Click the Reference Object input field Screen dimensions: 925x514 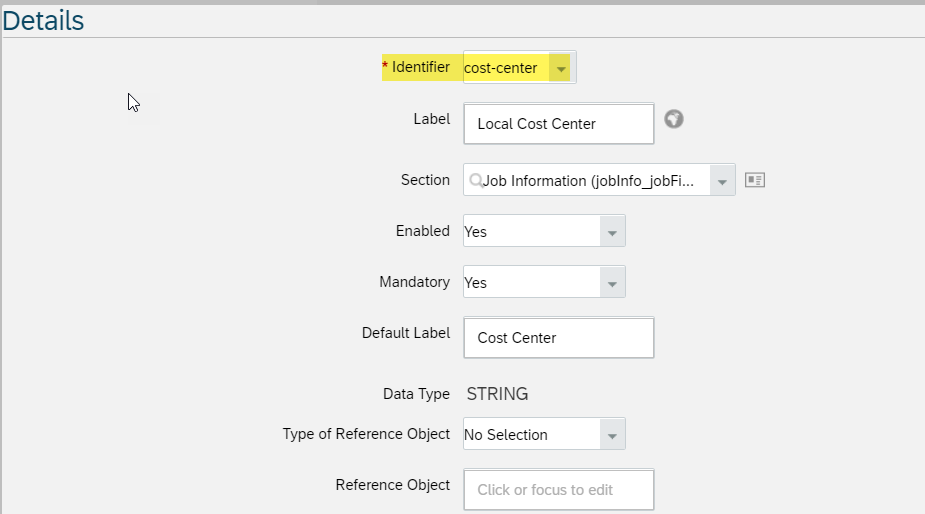click(559, 490)
